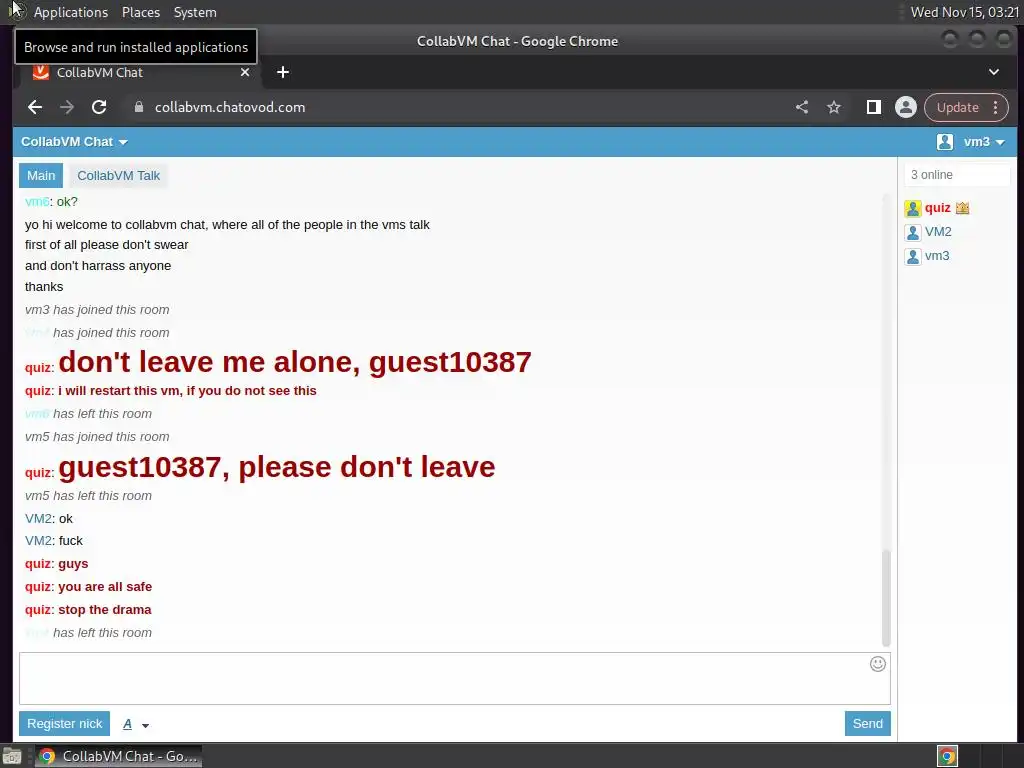Image resolution: width=1024 pixels, height=768 pixels.
Task: Click the Update Chrome button
Action: [957, 107]
